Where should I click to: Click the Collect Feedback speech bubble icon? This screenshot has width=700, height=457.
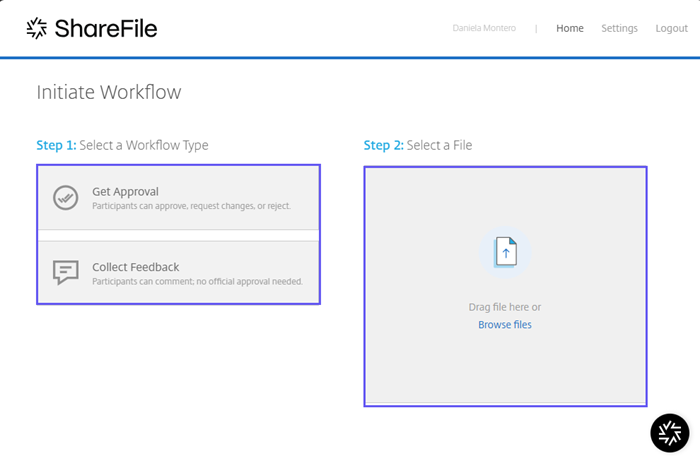click(66, 272)
